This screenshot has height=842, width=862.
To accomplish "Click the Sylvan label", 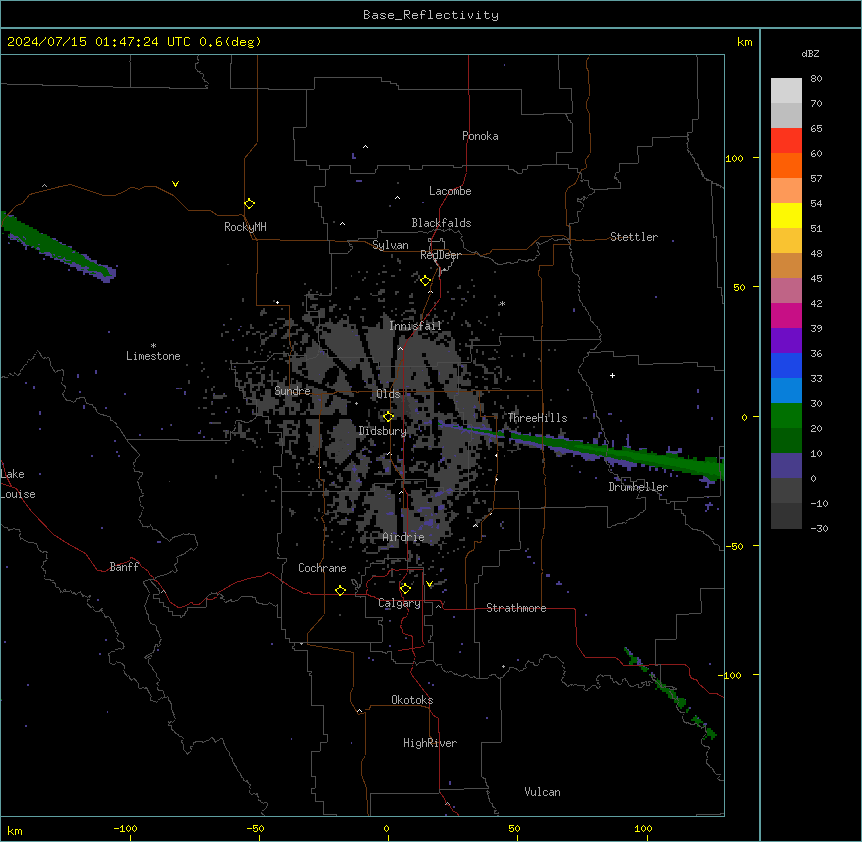I will point(390,245).
